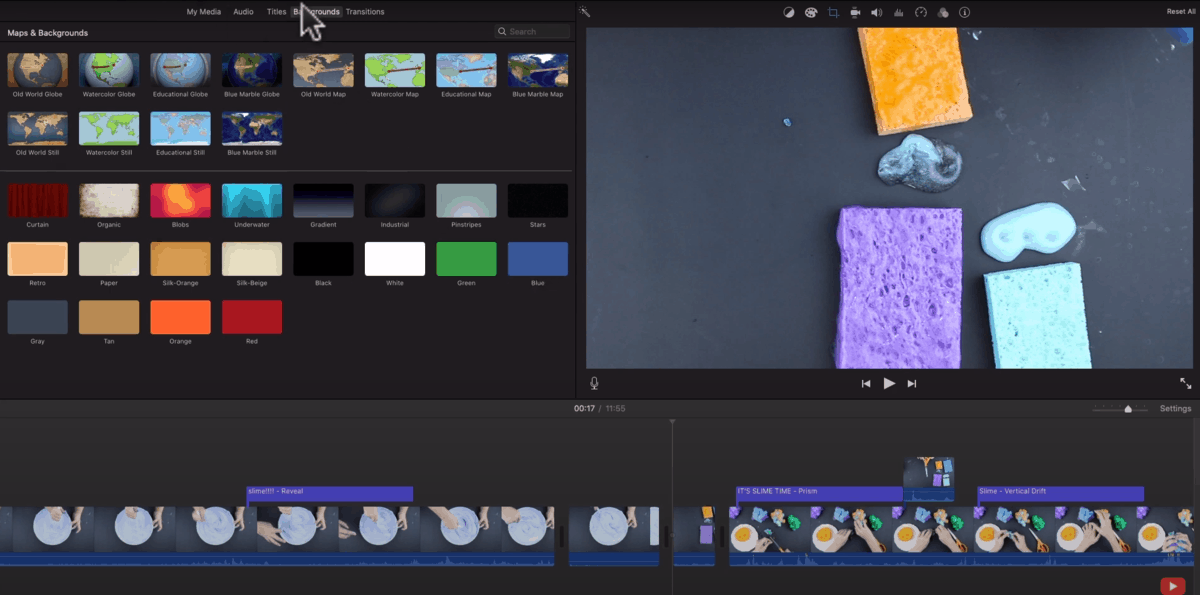Screen dimensions: 1200x595
Task: Open the Noise Reduction and Equalizer controls
Action: tap(899, 12)
